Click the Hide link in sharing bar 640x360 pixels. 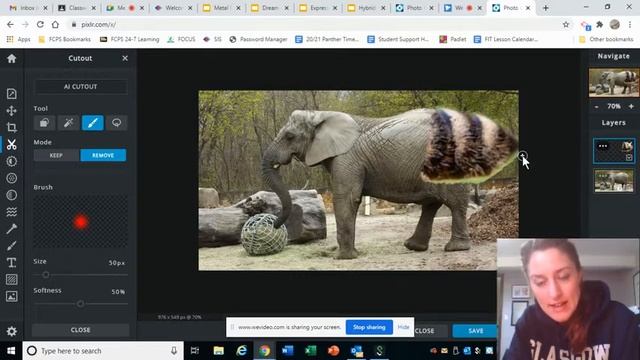pos(403,327)
